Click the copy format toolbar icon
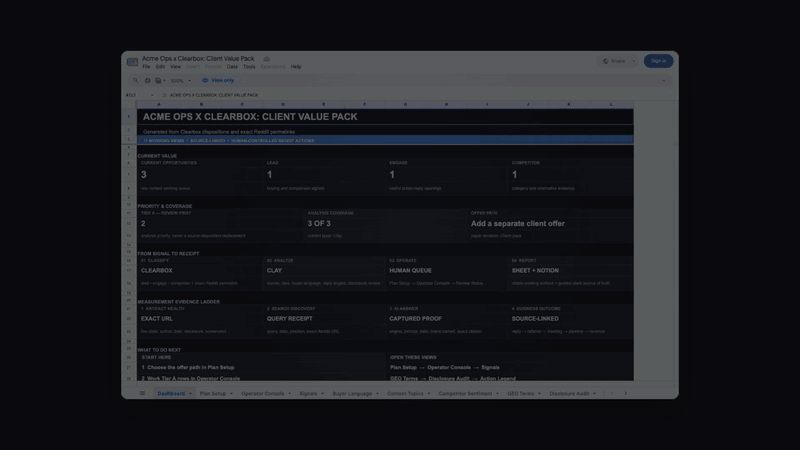Screen dimensions: 800x450 158,81
